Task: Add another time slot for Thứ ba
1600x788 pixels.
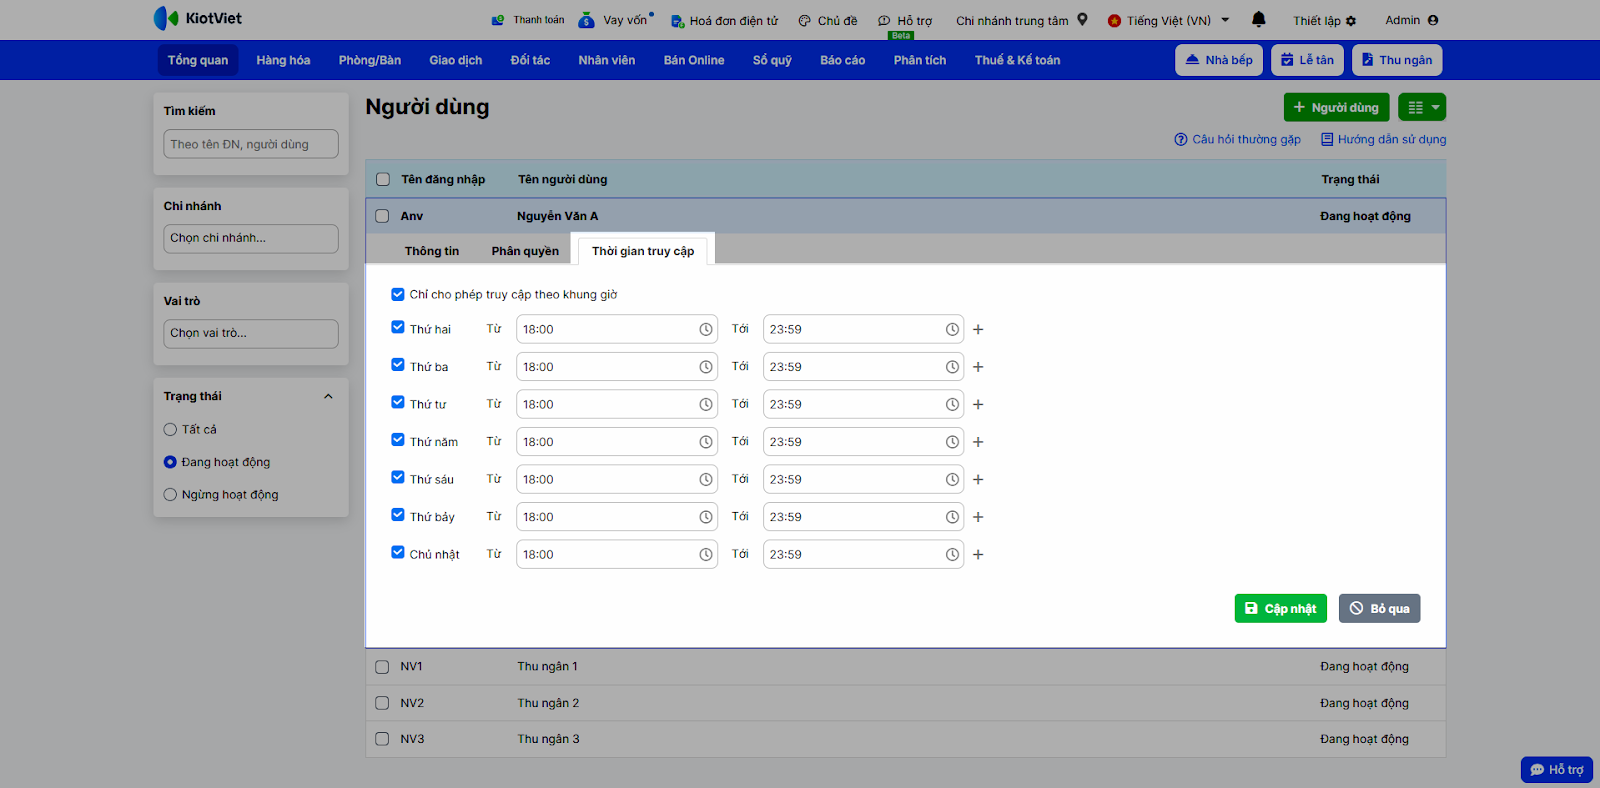Action: pos(978,367)
